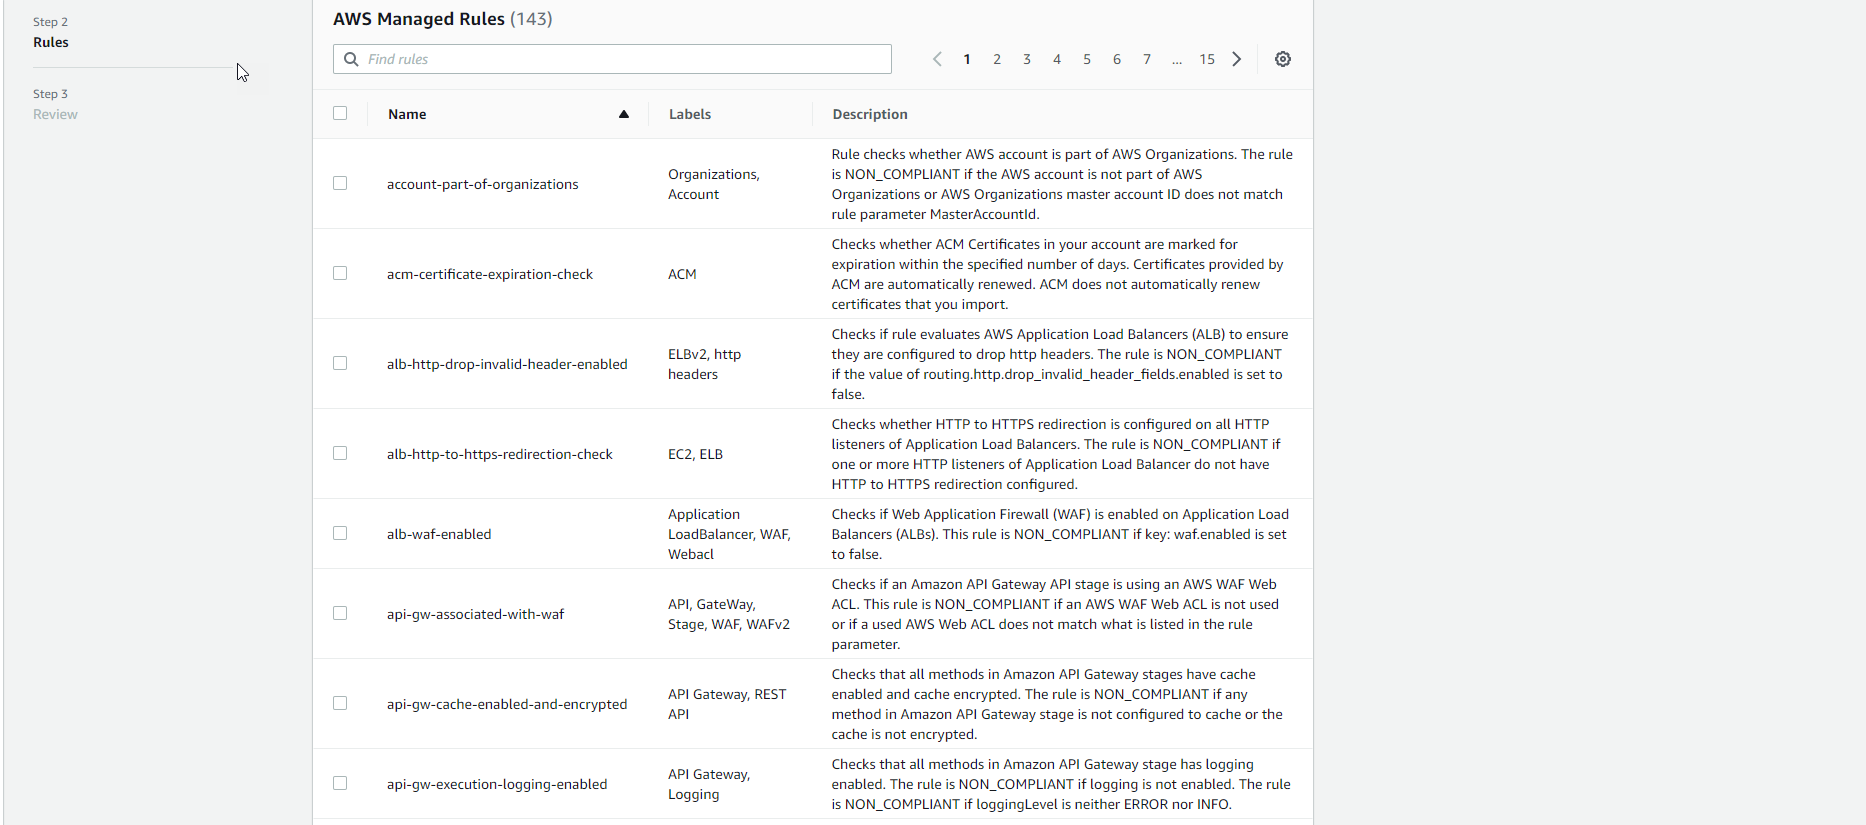This screenshot has height=825, width=1866.
Task: Click the Description column header
Action: pos(870,114)
